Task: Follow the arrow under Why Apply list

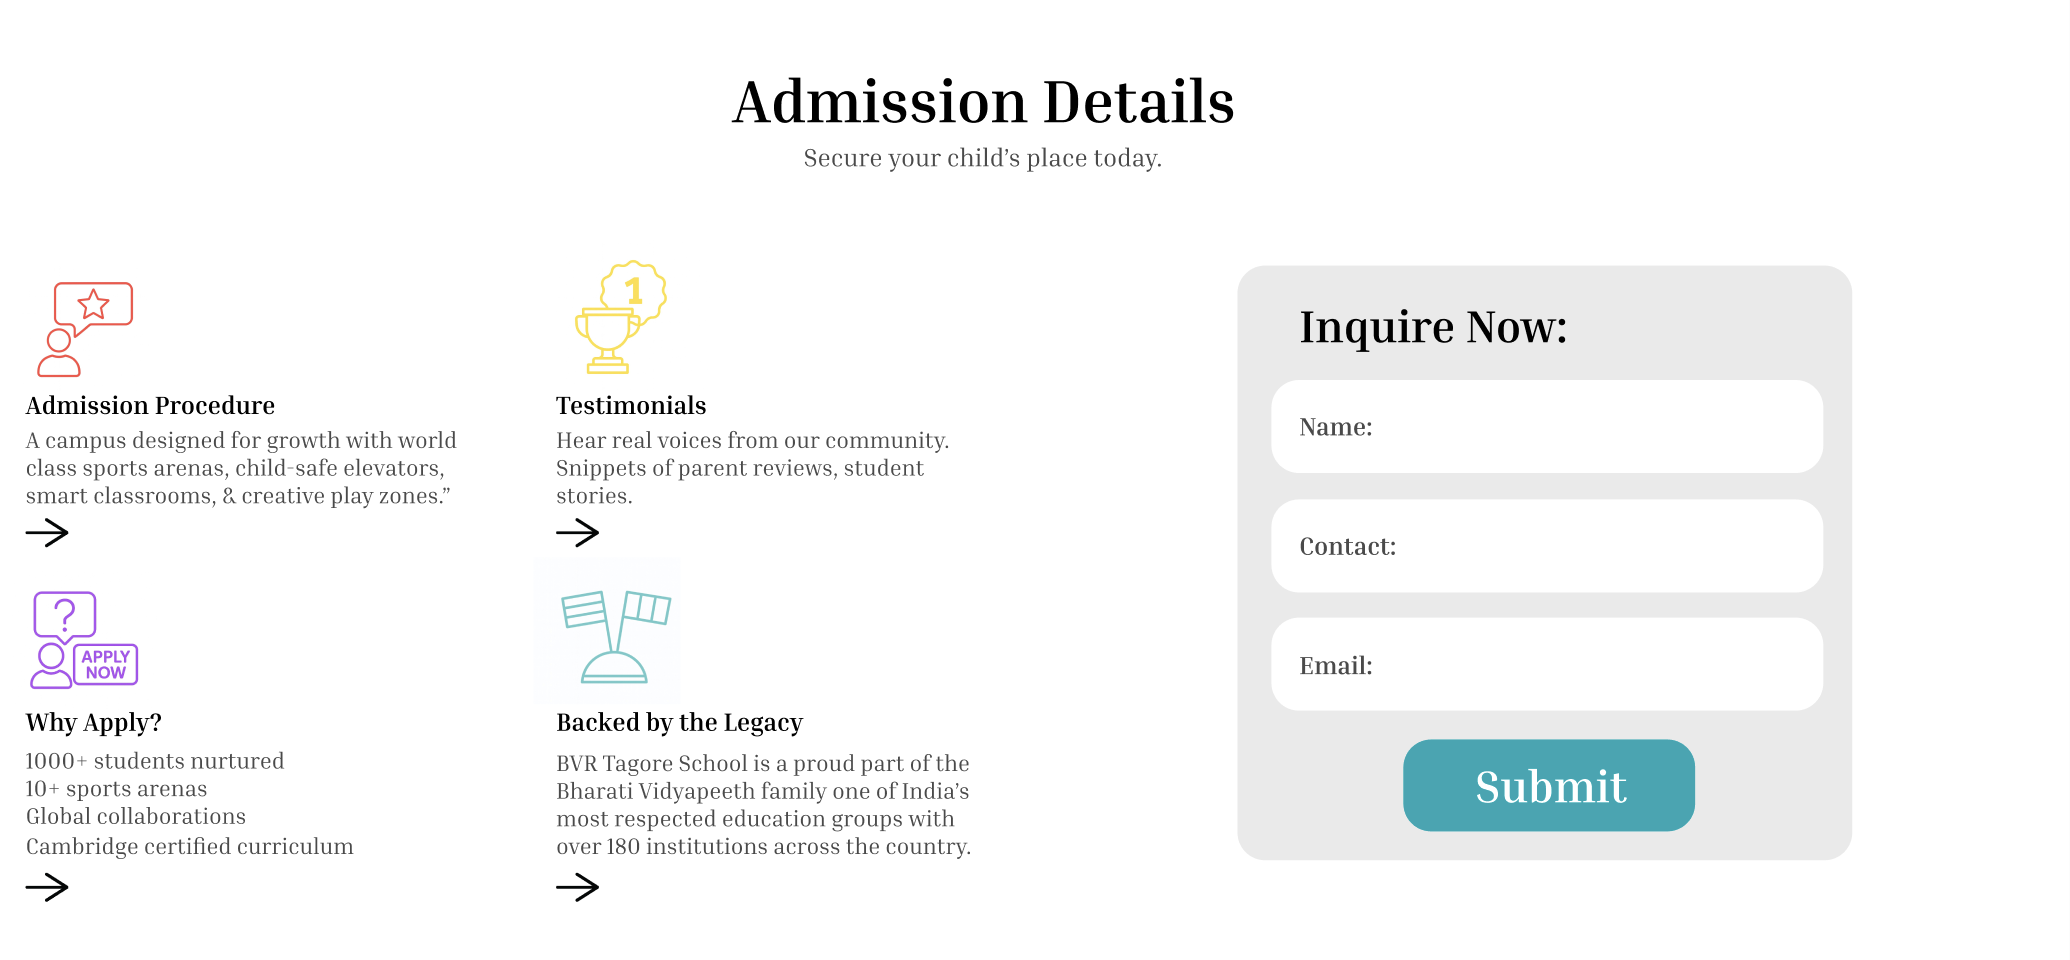Action: (x=47, y=887)
